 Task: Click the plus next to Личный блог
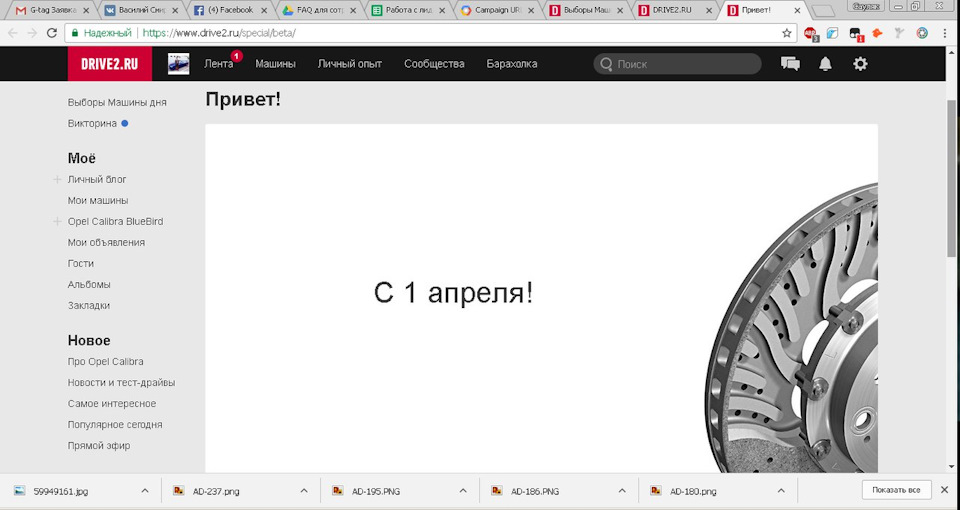(57, 179)
